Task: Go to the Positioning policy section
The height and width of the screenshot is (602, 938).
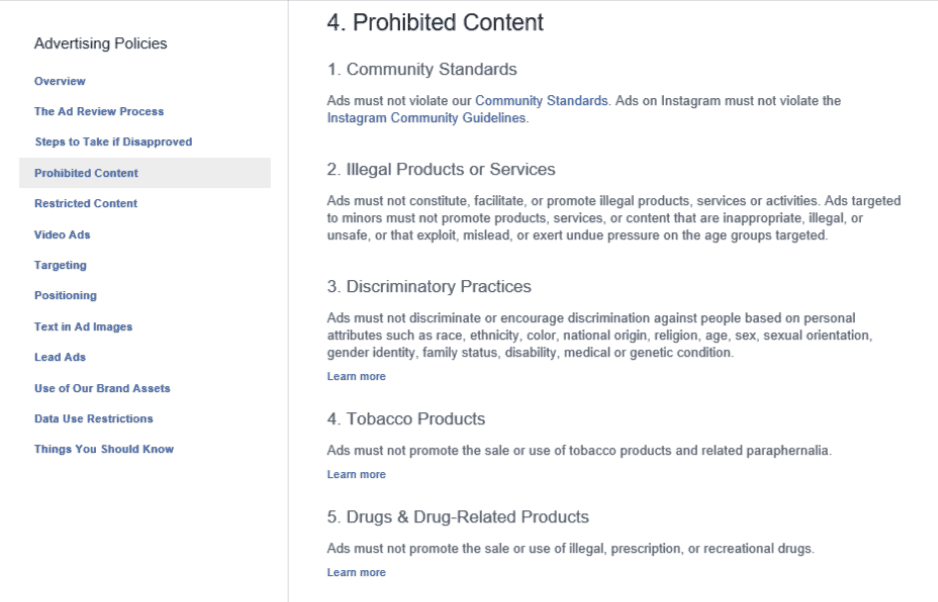Action: click(x=66, y=295)
